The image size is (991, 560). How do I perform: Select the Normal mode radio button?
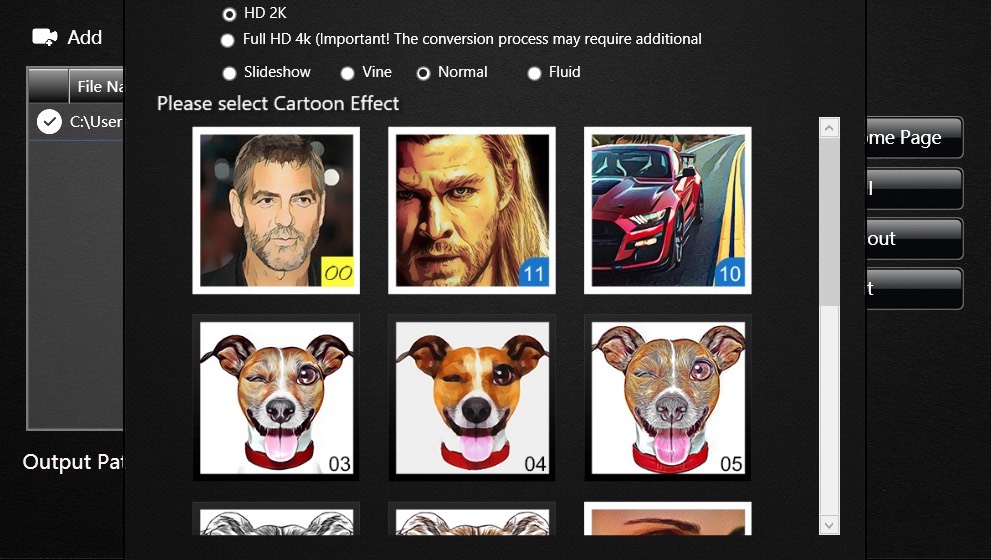pos(423,73)
